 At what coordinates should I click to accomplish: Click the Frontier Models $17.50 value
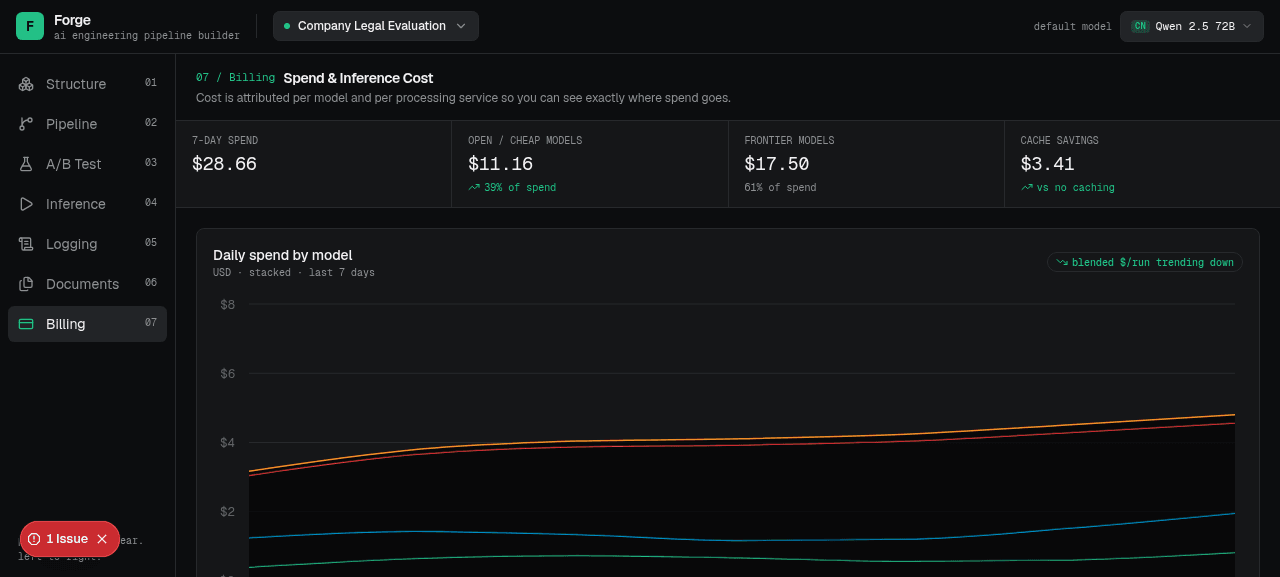[777, 164]
